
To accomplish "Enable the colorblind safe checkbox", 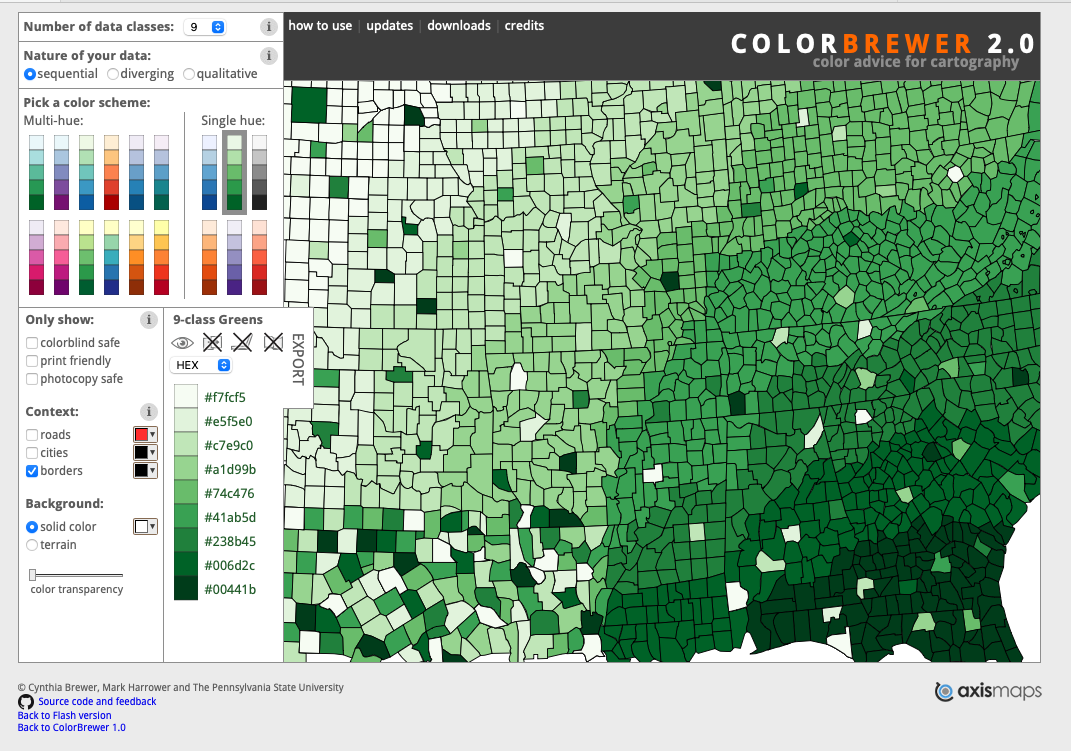I will pos(32,343).
